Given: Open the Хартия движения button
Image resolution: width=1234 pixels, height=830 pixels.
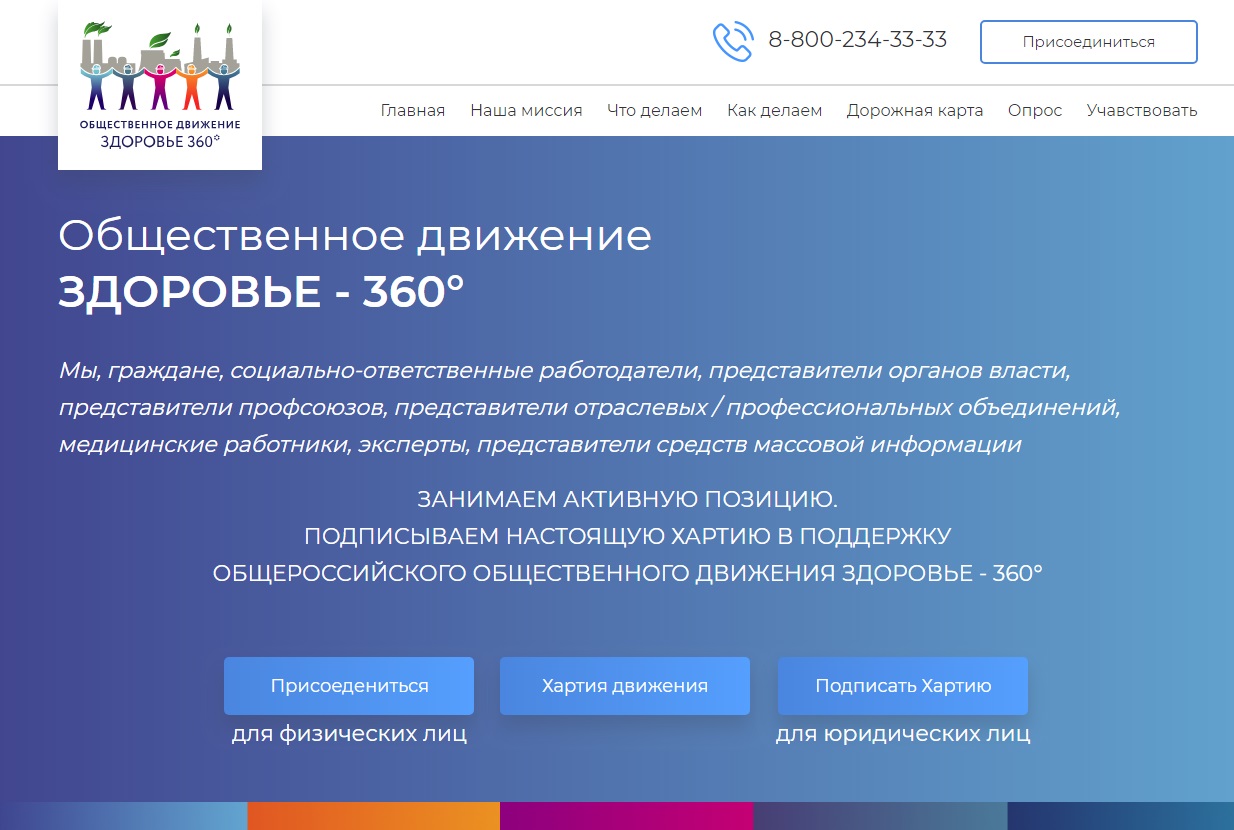Looking at the screenshot, I should coord(625,686).
